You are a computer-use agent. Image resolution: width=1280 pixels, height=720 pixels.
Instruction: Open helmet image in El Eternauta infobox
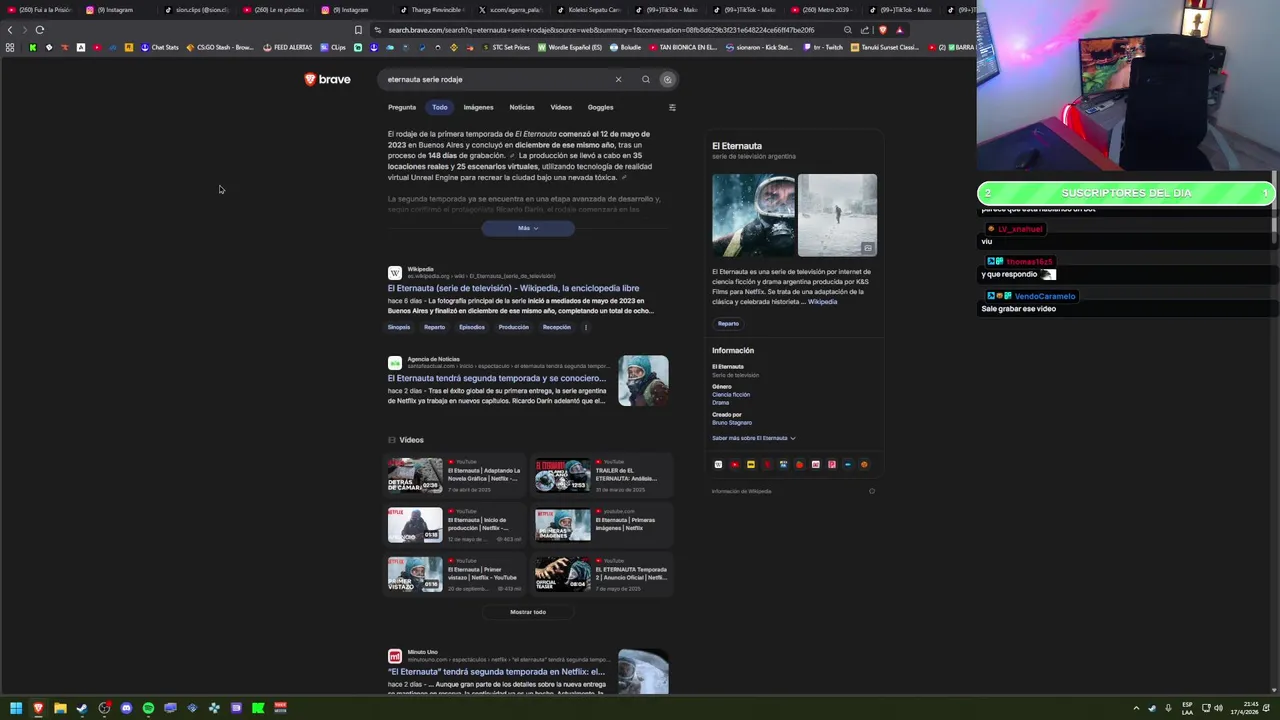[x=753, y=215]
